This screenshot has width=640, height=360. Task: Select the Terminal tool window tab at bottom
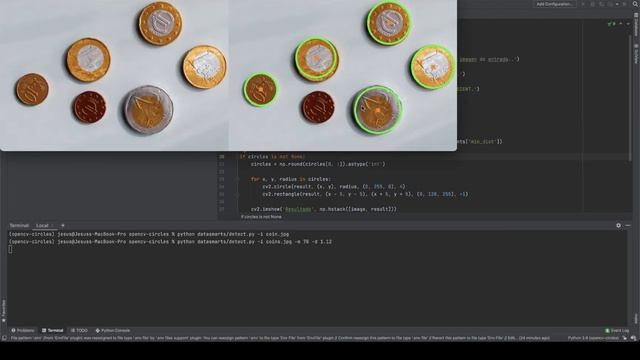coord(53,330)
